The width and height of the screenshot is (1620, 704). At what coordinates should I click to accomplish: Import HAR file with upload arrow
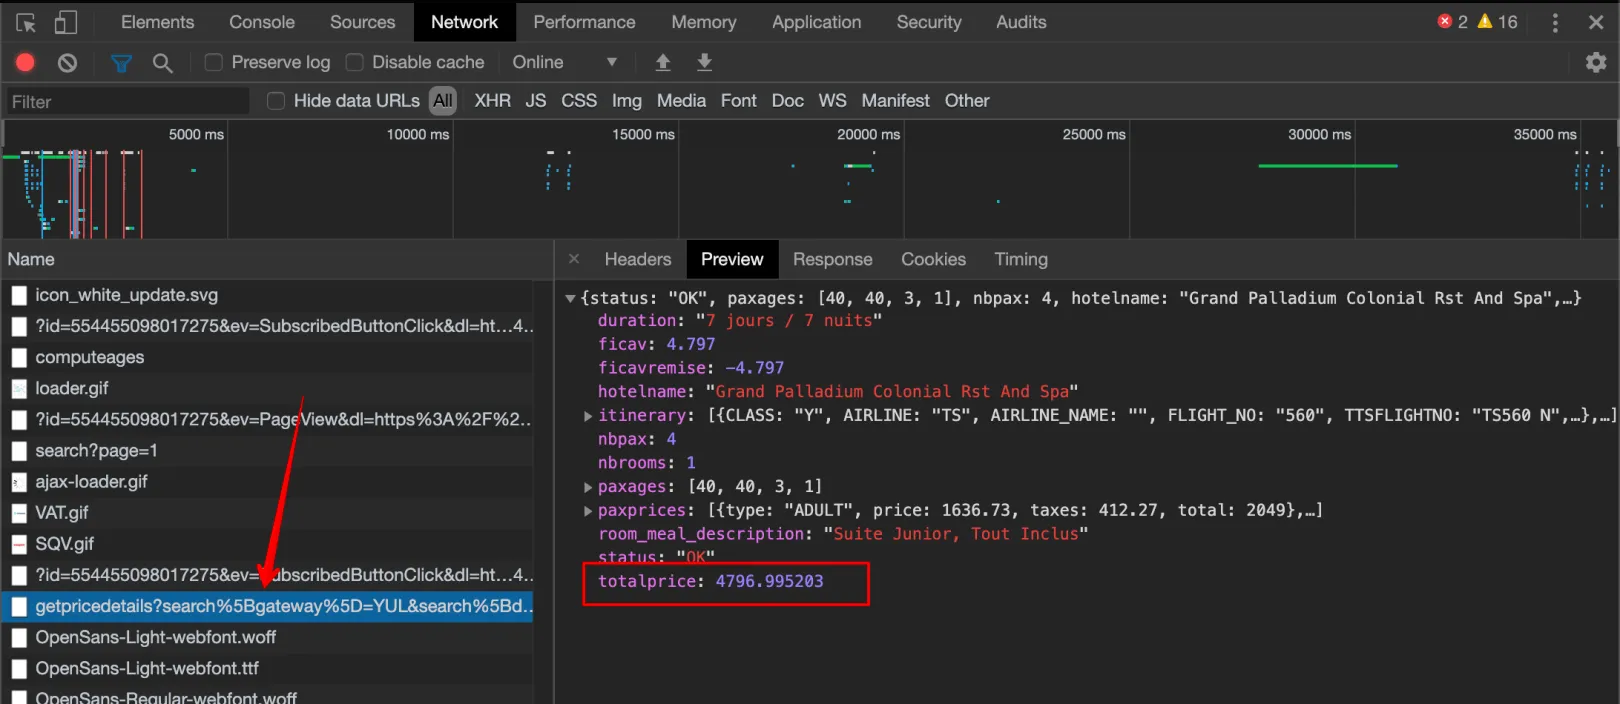[662, 62]
